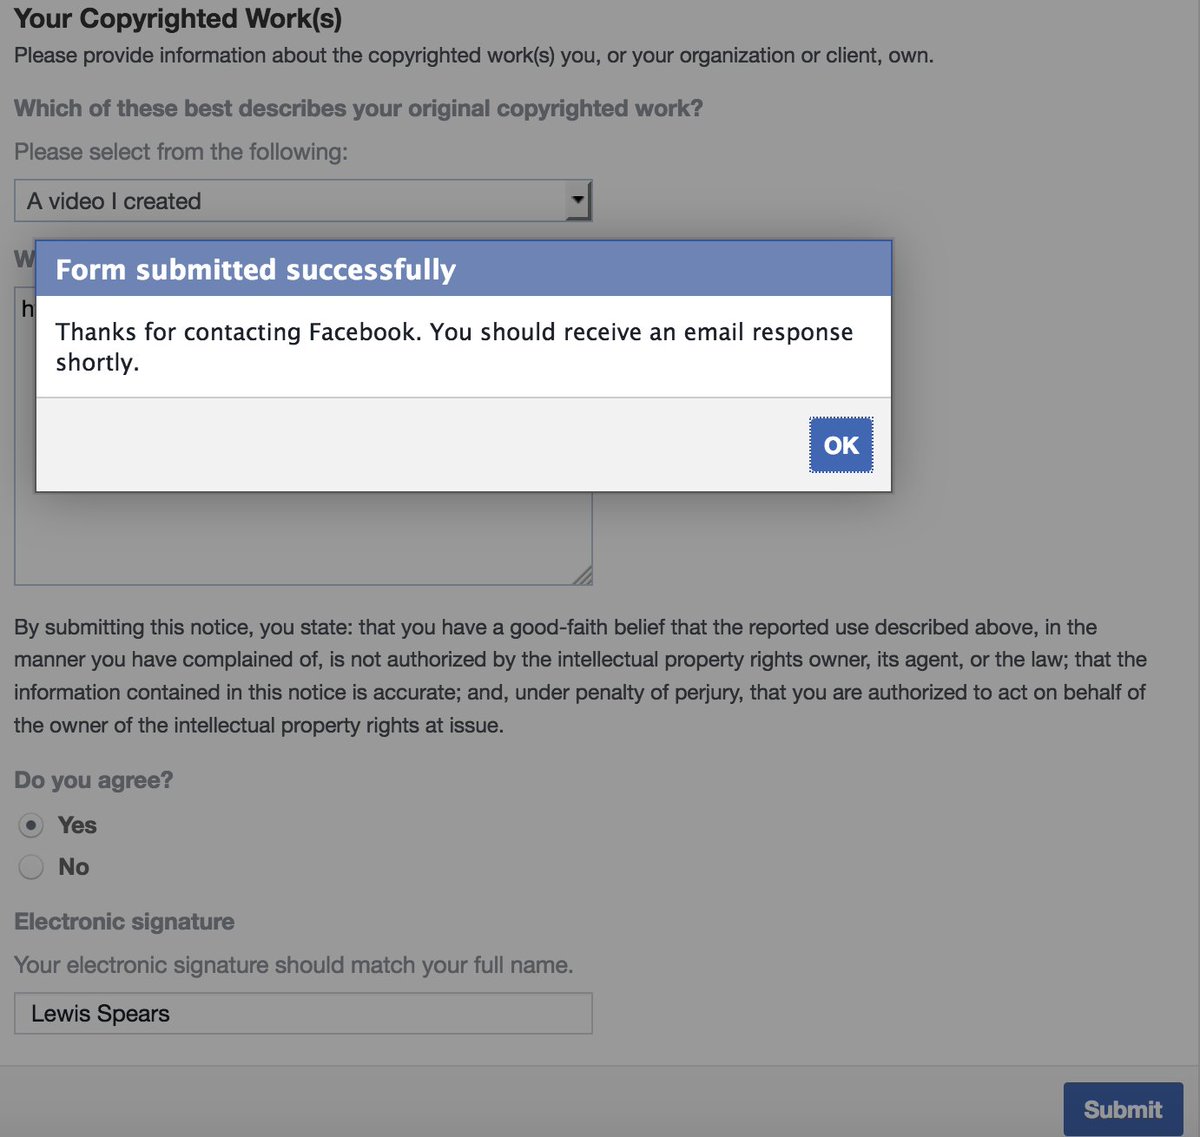Click 'Form submitted successfully' dialog title
This screenshot has width=1200, height=1137.
tap(255, 269)
